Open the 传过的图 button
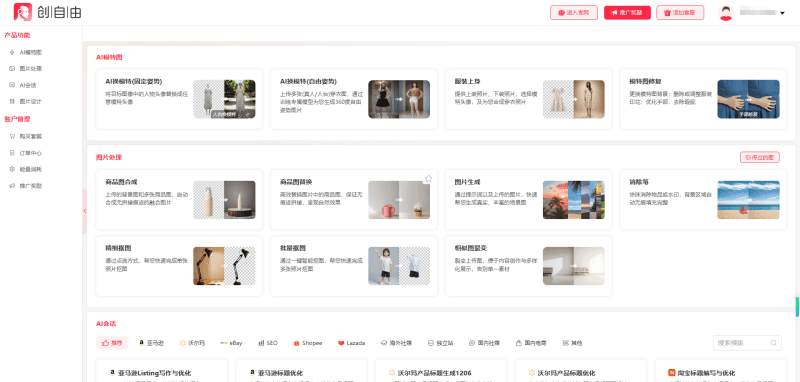This screenshot has height=382, width=800. [x=760, y=158]
